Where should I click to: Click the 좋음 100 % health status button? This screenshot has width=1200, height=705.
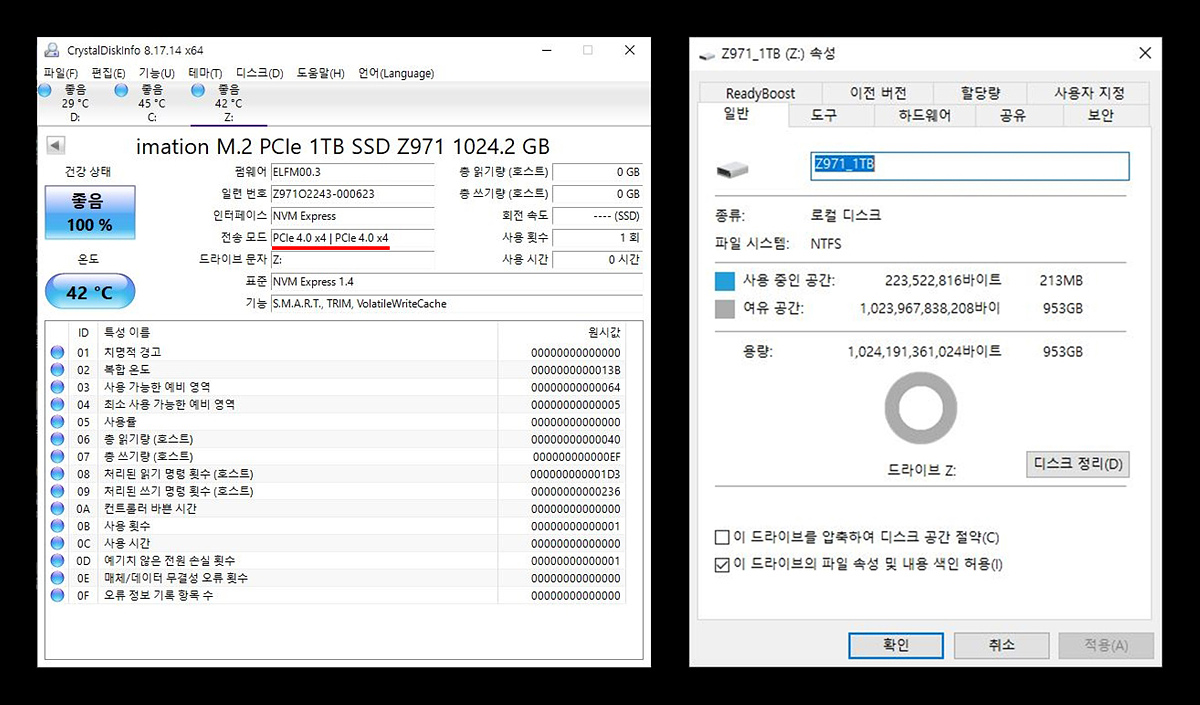tap(90, 212)
